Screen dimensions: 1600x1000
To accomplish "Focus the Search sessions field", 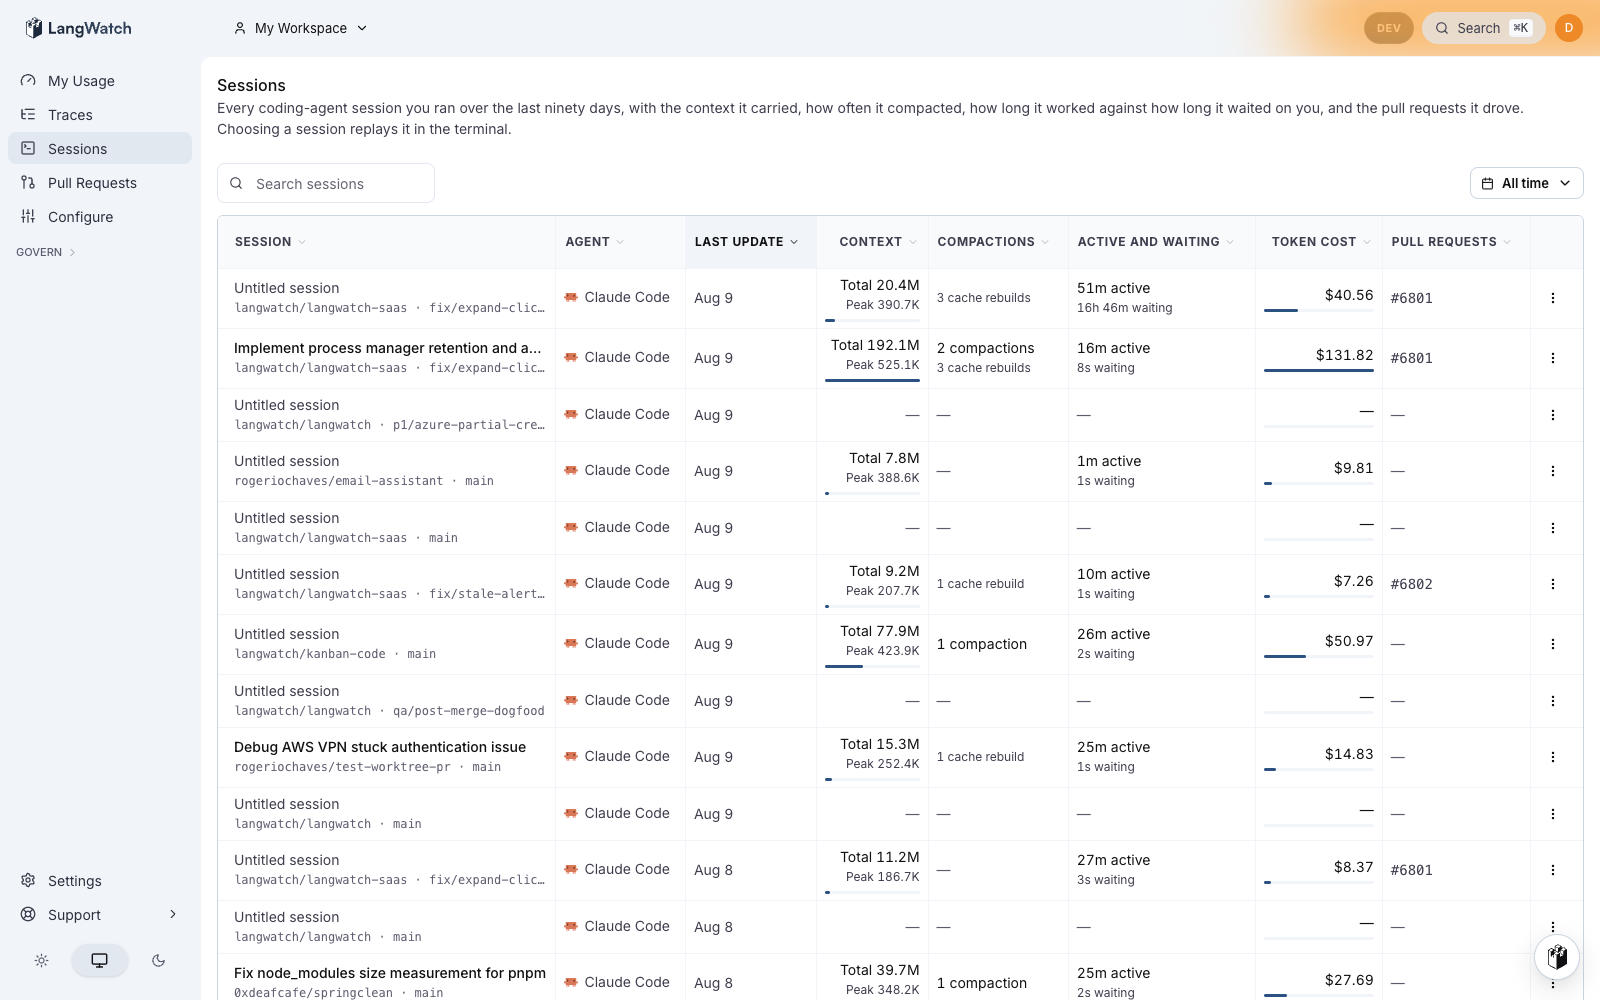I will [326, 183].
